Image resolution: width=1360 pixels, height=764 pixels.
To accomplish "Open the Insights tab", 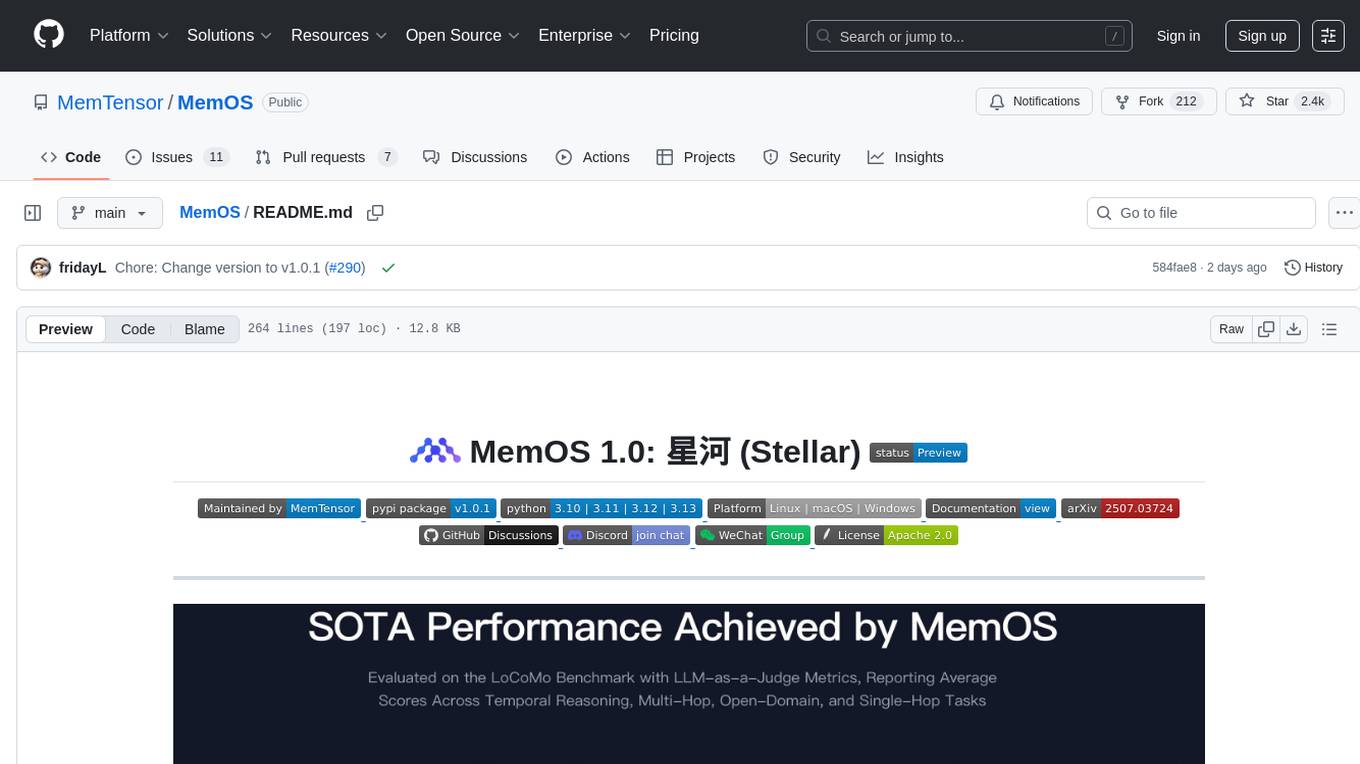I will (x=905, y=157).
